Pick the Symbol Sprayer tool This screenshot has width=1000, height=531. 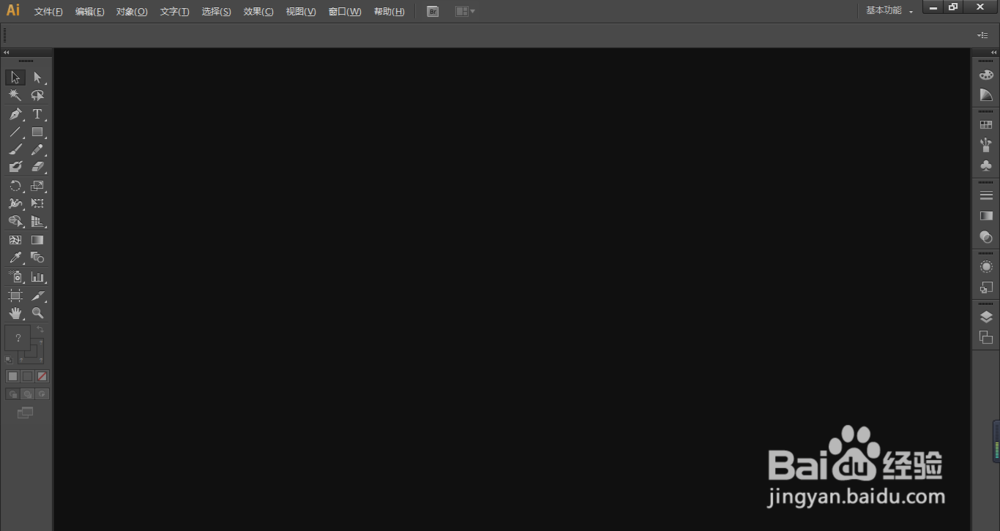pyautogui.click(x=15, y=277)
